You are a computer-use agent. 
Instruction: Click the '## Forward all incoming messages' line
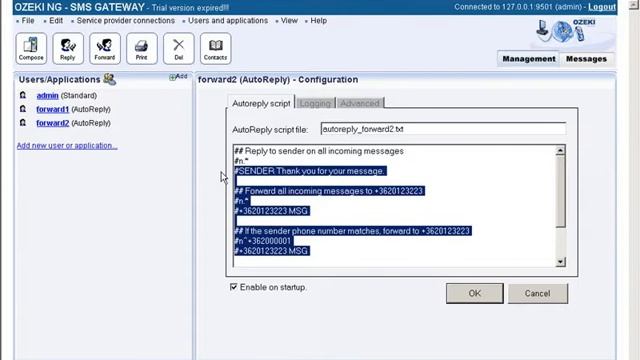click(329, 191)
